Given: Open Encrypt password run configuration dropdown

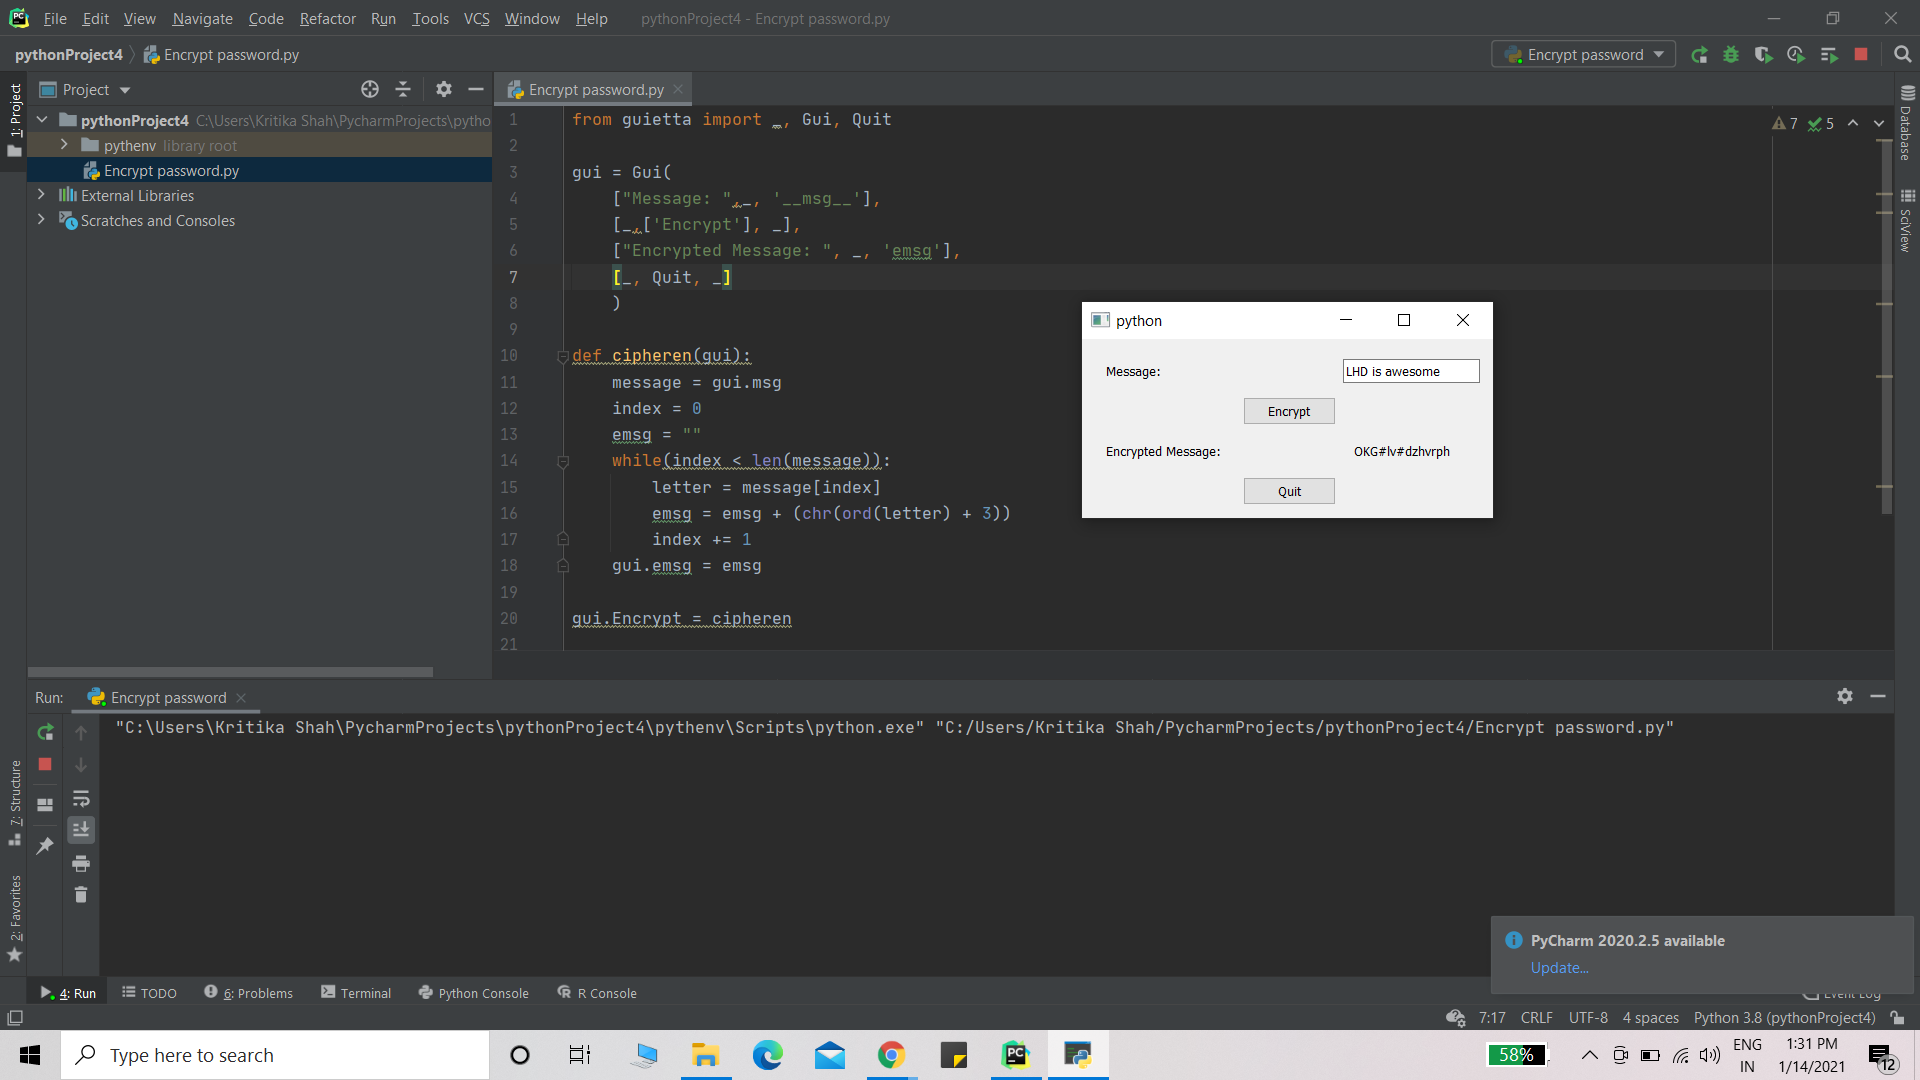Looking at the screenshot, I should point(1584,55).
